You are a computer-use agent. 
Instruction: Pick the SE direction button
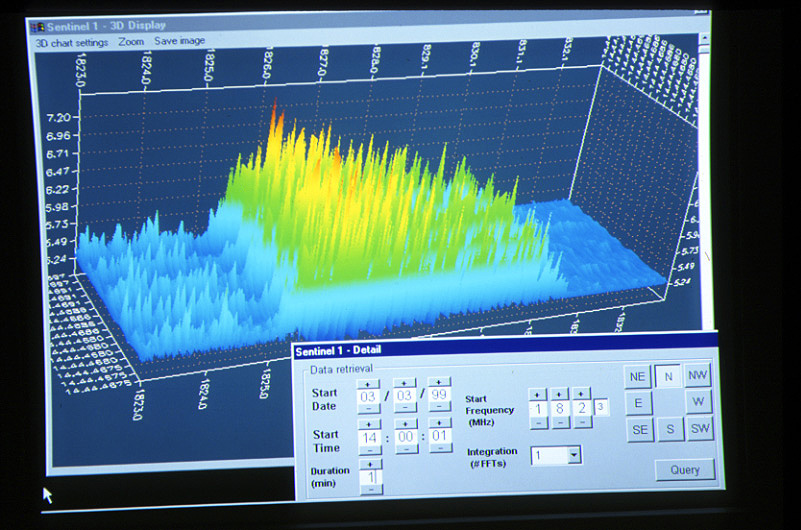point(640,430)
